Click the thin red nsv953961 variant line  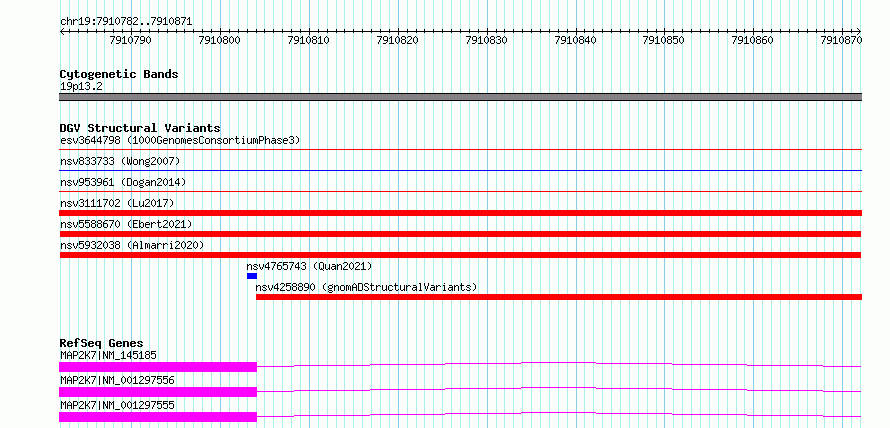[461, 192]
